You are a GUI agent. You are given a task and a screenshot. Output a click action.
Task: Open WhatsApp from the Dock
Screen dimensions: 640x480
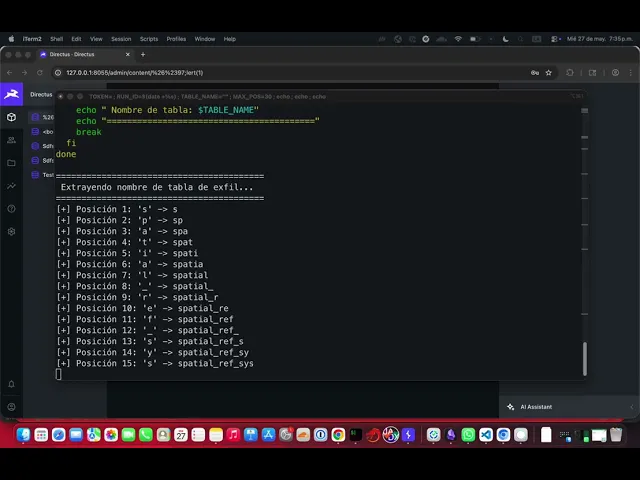point(468,435)
